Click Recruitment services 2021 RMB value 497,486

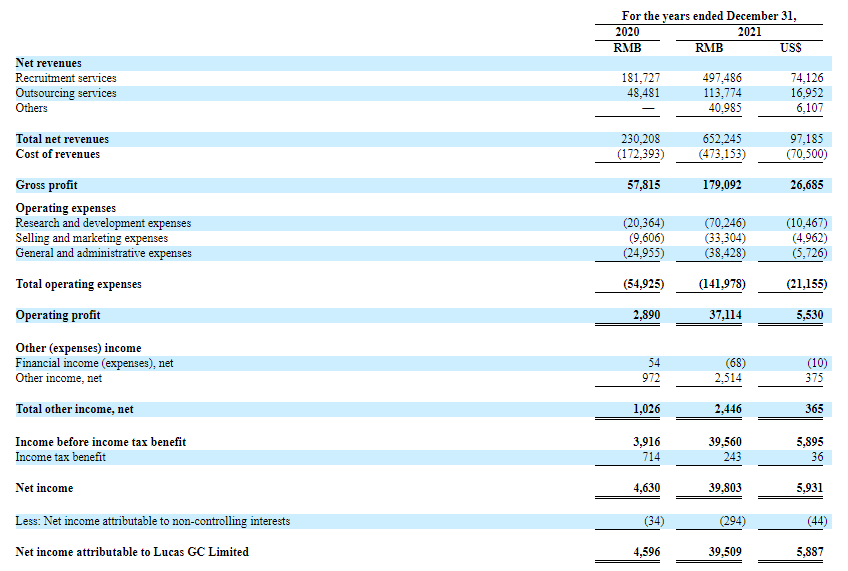pyautogui.click(x=722, y=78)
